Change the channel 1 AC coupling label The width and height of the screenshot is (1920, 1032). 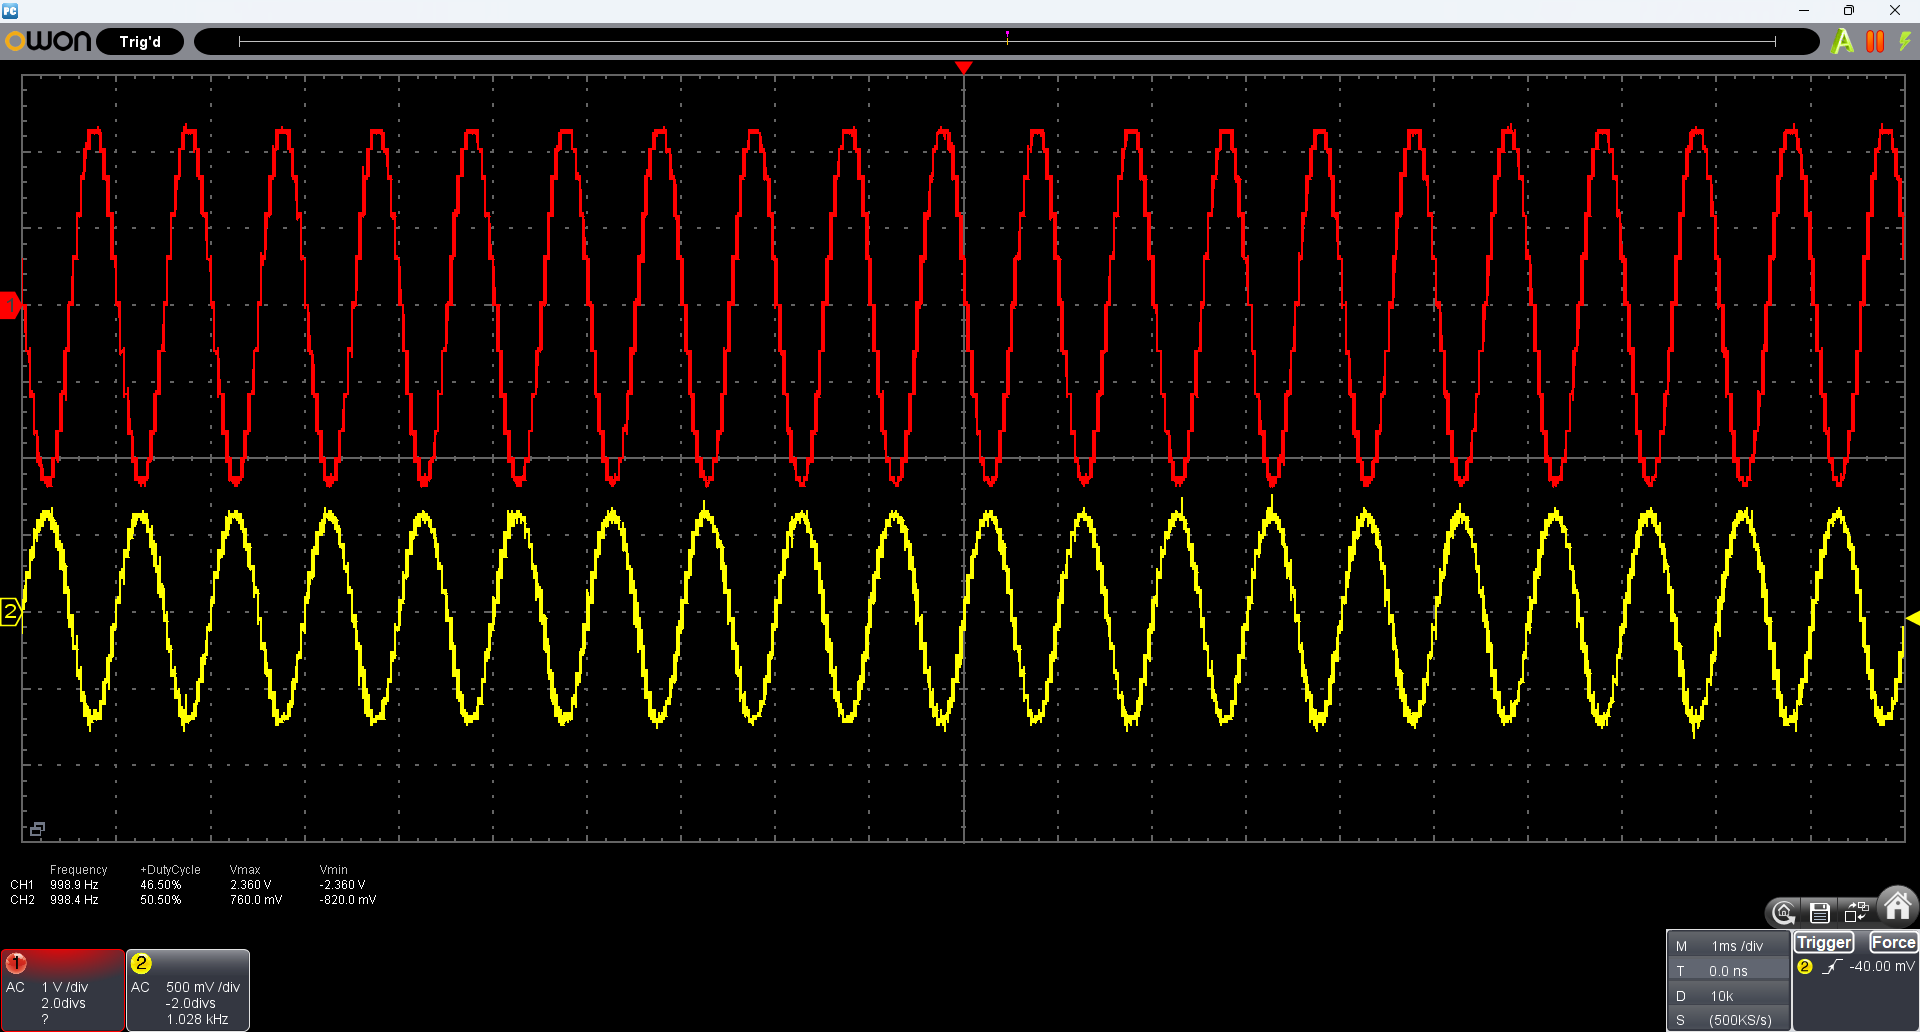(16, 987)
